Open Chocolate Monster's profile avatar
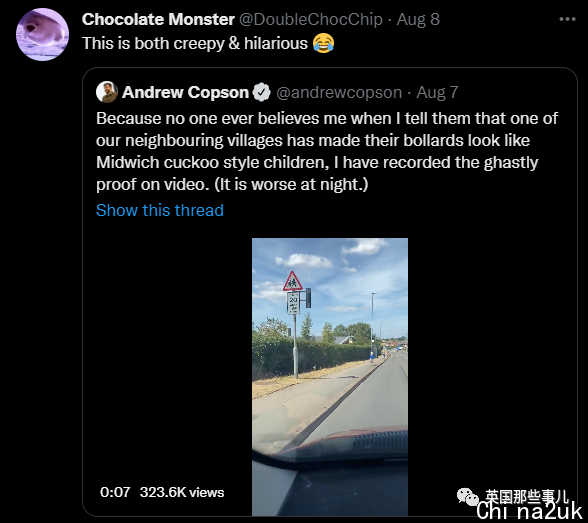Viewport: 588px width, 523px height. 42,34
